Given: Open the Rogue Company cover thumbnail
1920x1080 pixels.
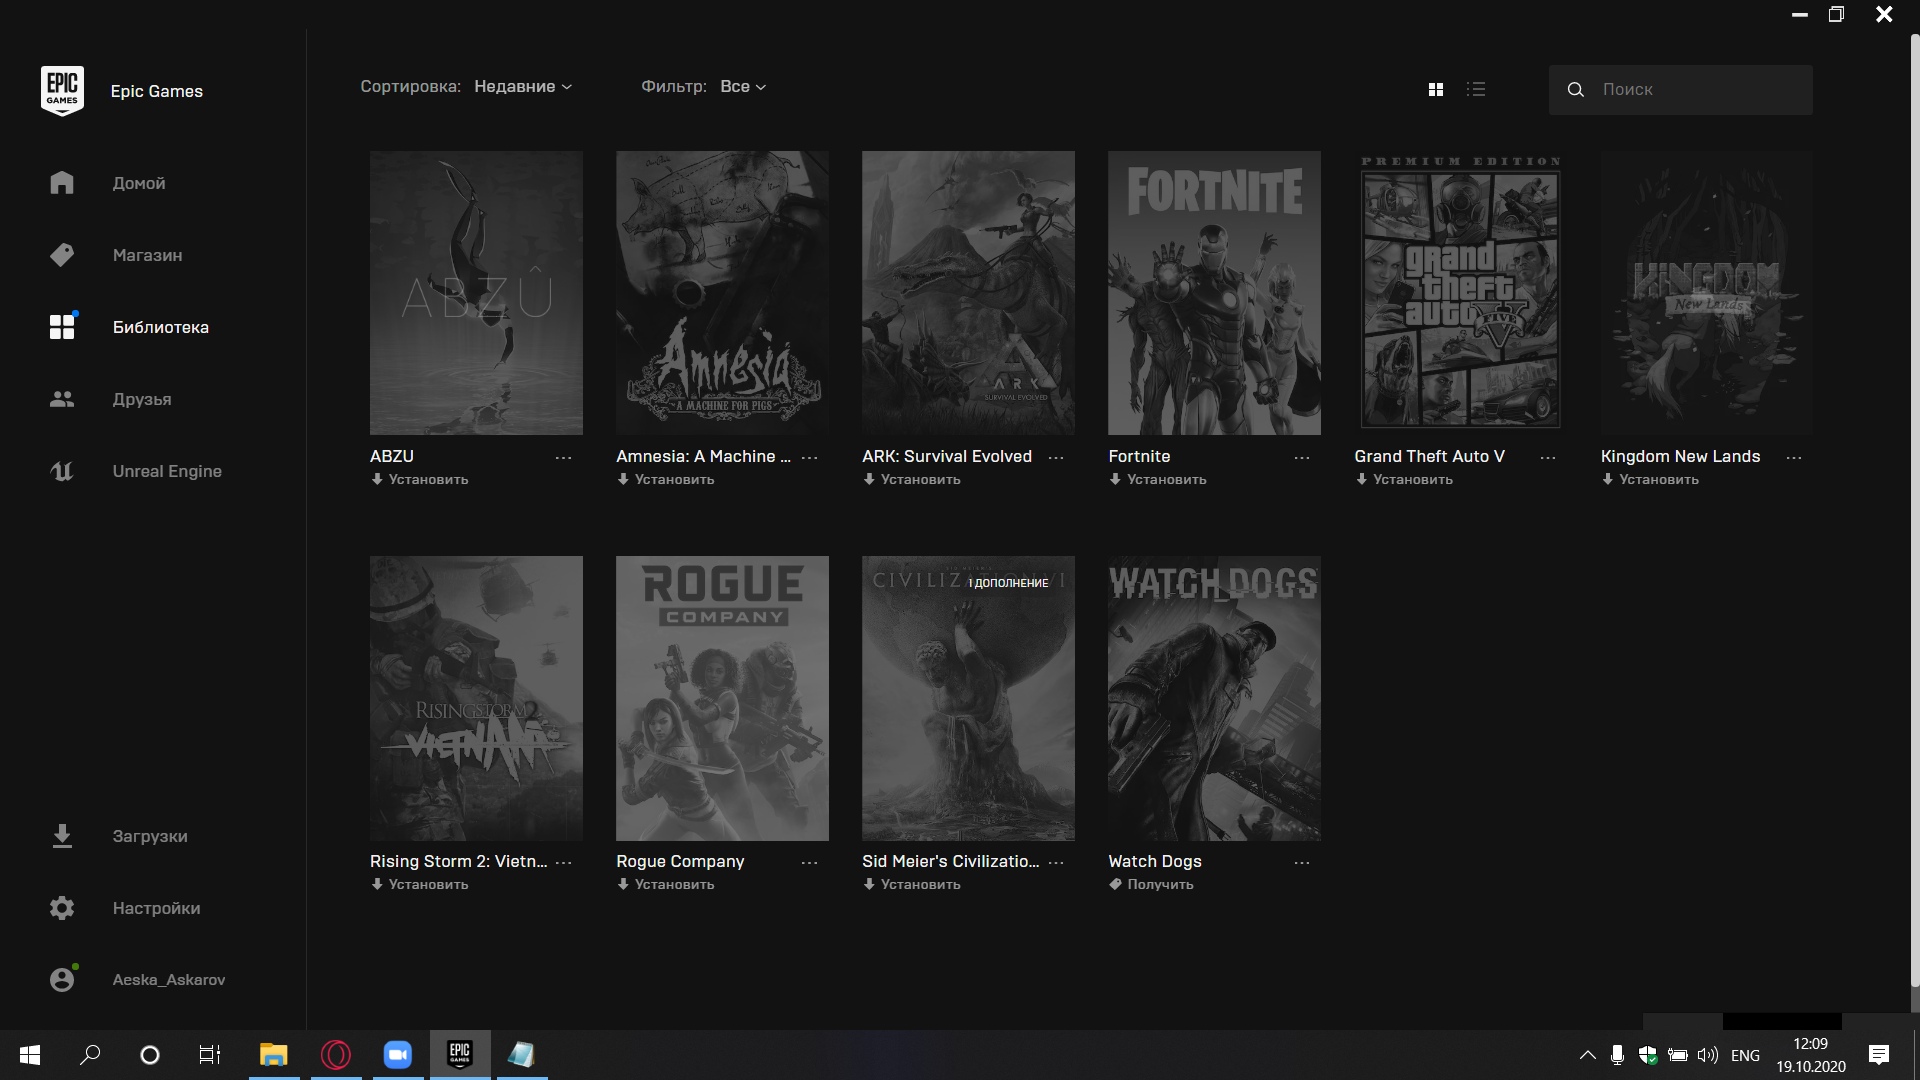Looking at the screenshot, I should click(722, 698).
